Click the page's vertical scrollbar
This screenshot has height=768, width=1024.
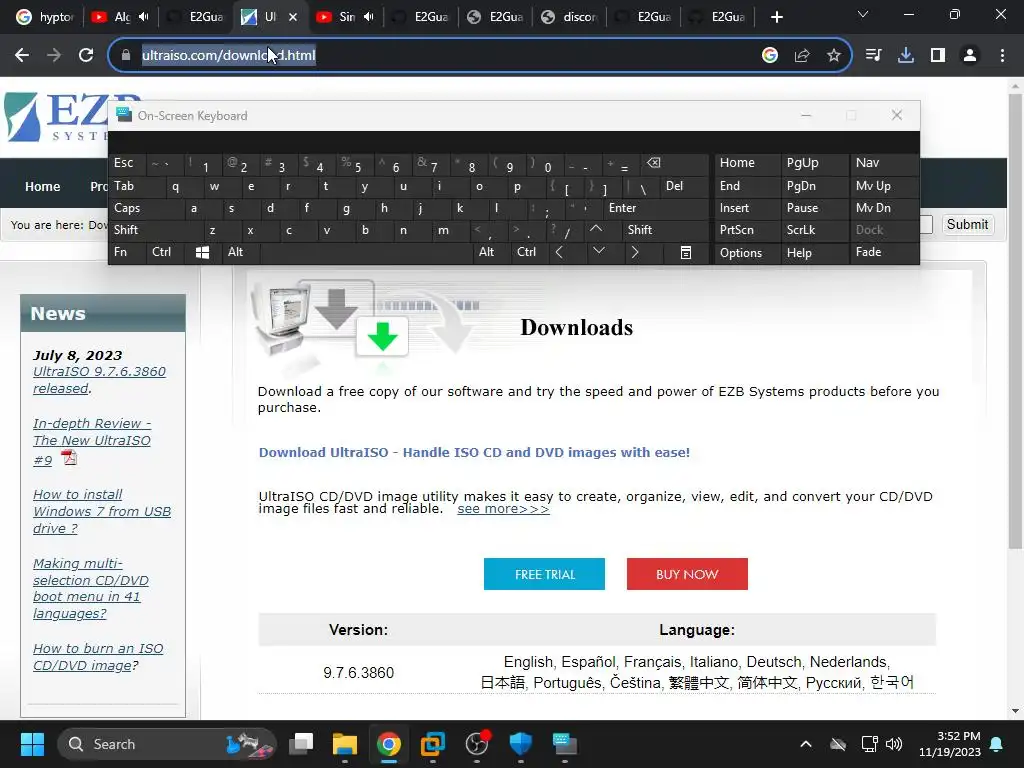pyautogui.click(x=1015, y=320)
